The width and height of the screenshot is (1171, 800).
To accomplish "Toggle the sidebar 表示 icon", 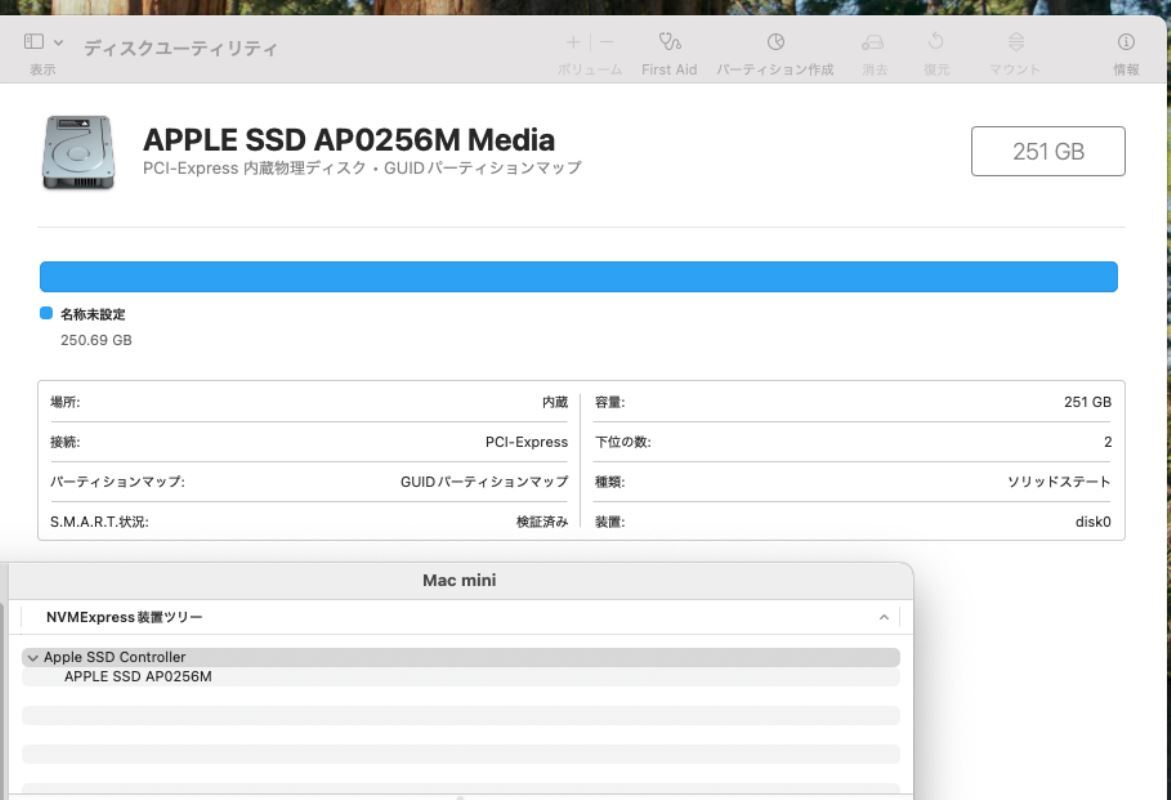I will tap(34, 42).
